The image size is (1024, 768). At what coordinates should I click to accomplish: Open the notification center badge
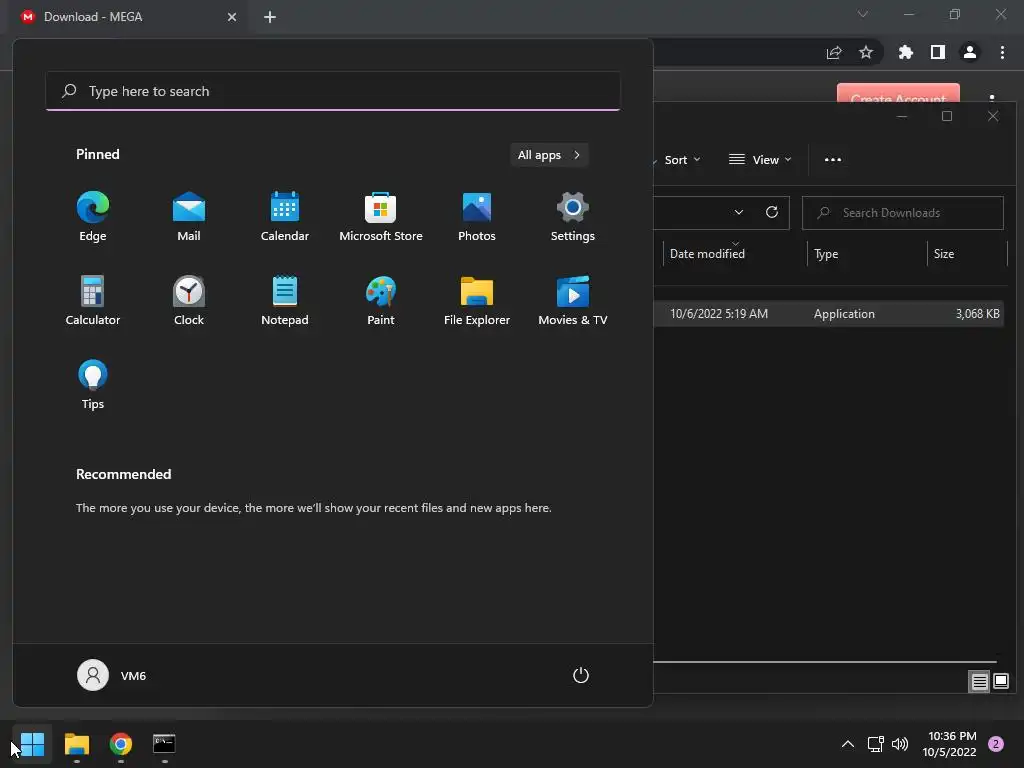tap(996, 744)
